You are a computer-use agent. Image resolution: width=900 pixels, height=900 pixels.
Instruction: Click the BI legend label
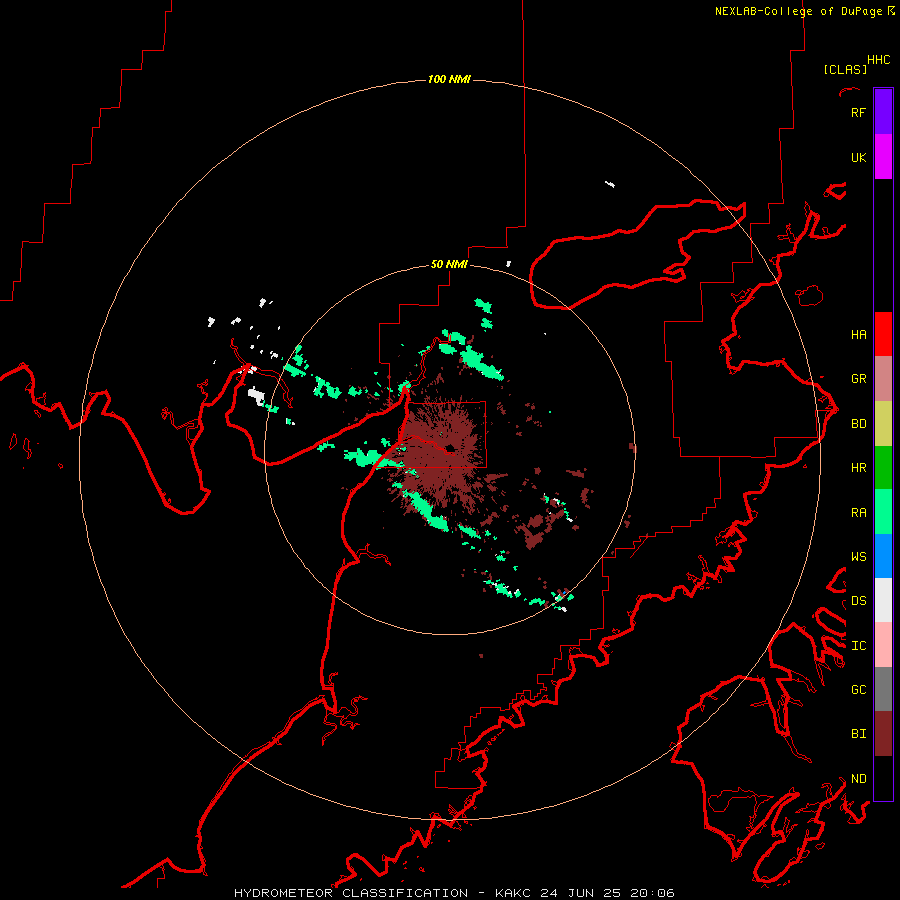coord(858,734)
